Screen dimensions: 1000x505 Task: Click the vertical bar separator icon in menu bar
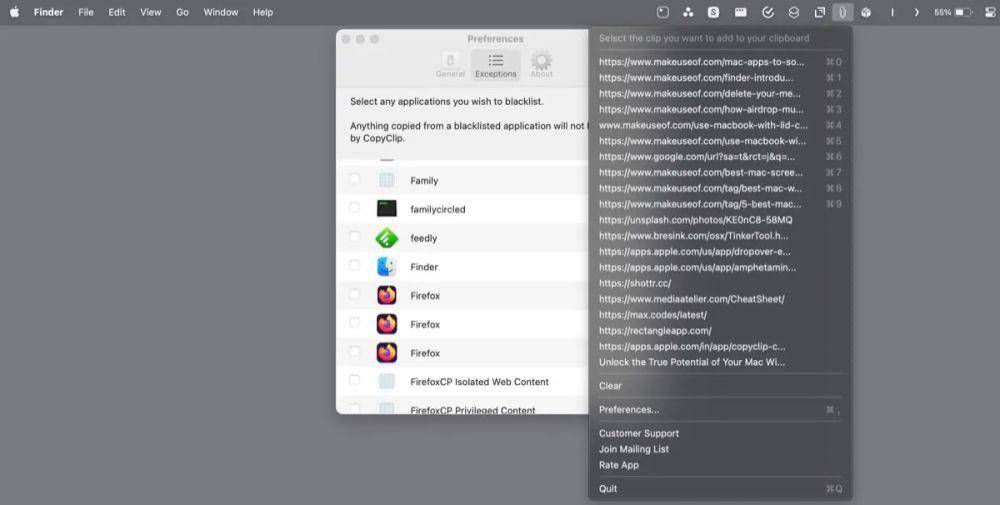click(x=892, y=12)
